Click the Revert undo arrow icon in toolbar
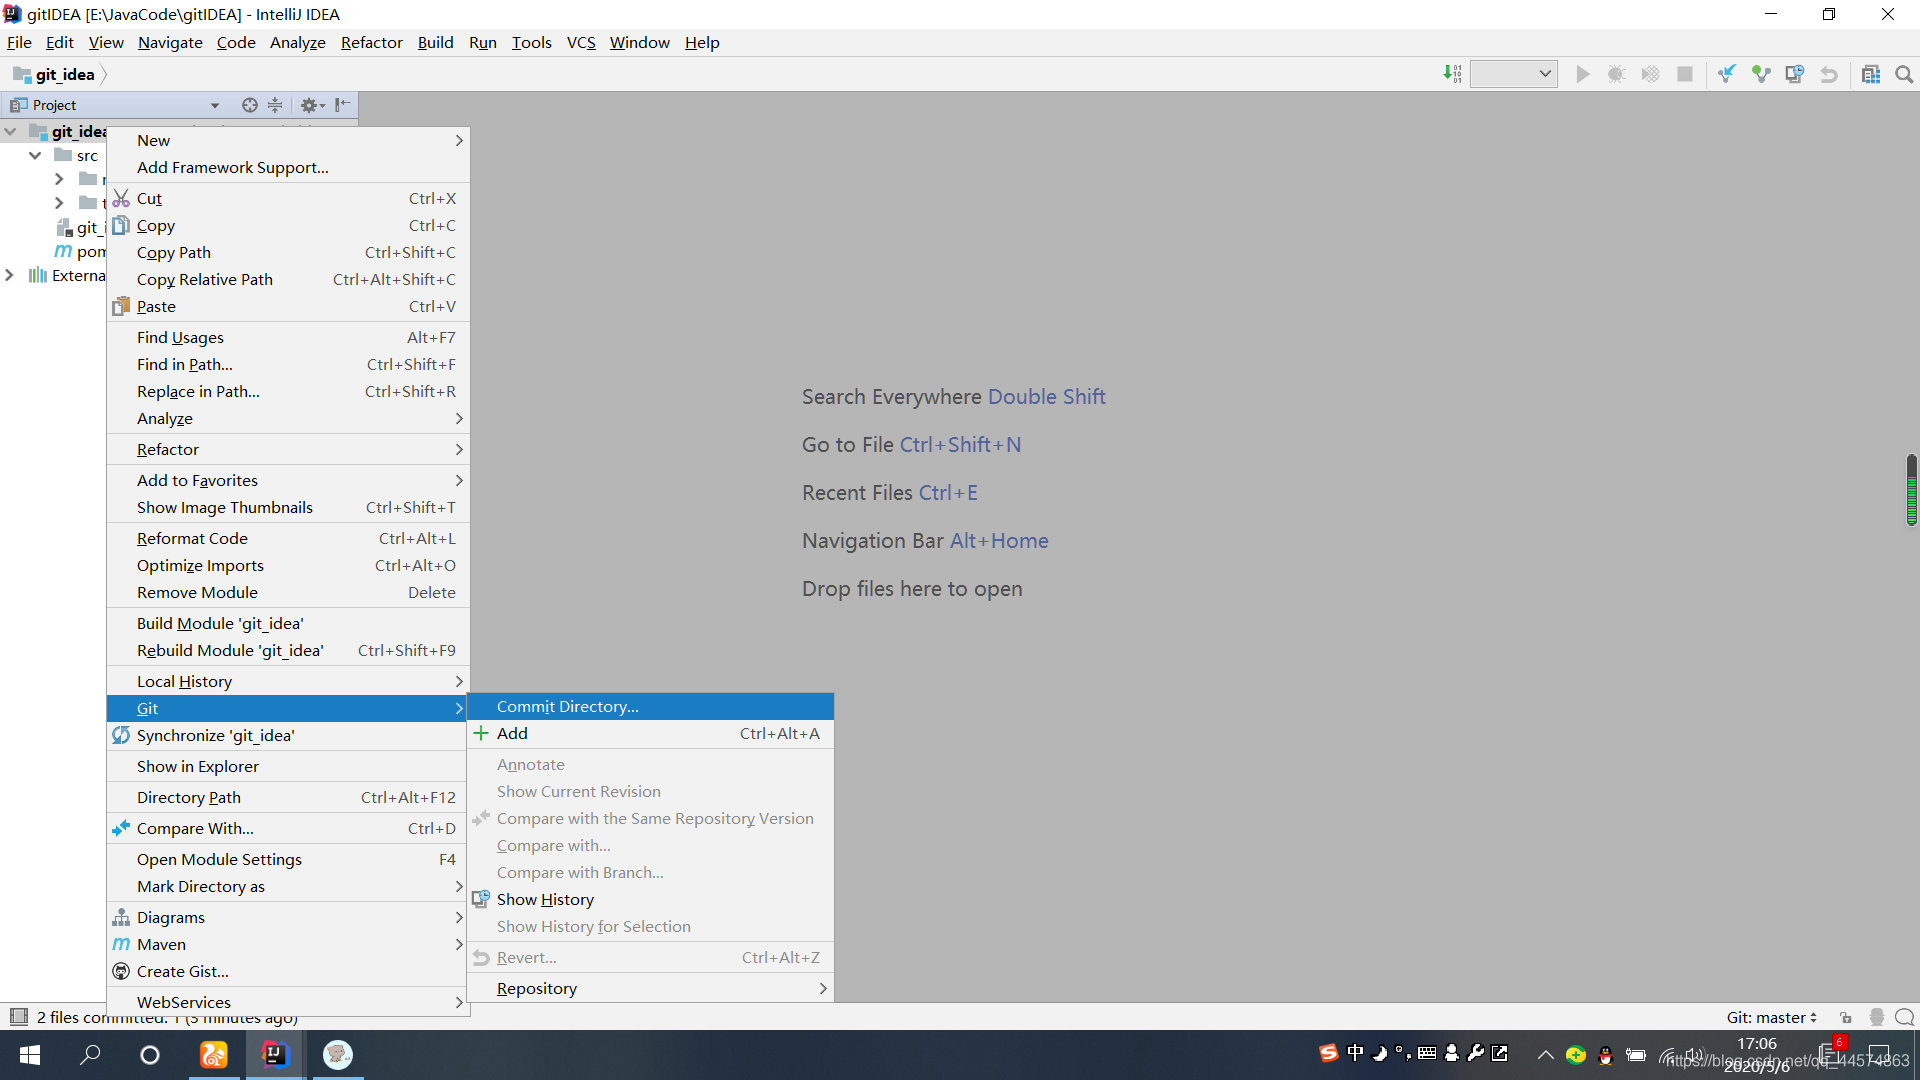 [x=1829, y=74]
